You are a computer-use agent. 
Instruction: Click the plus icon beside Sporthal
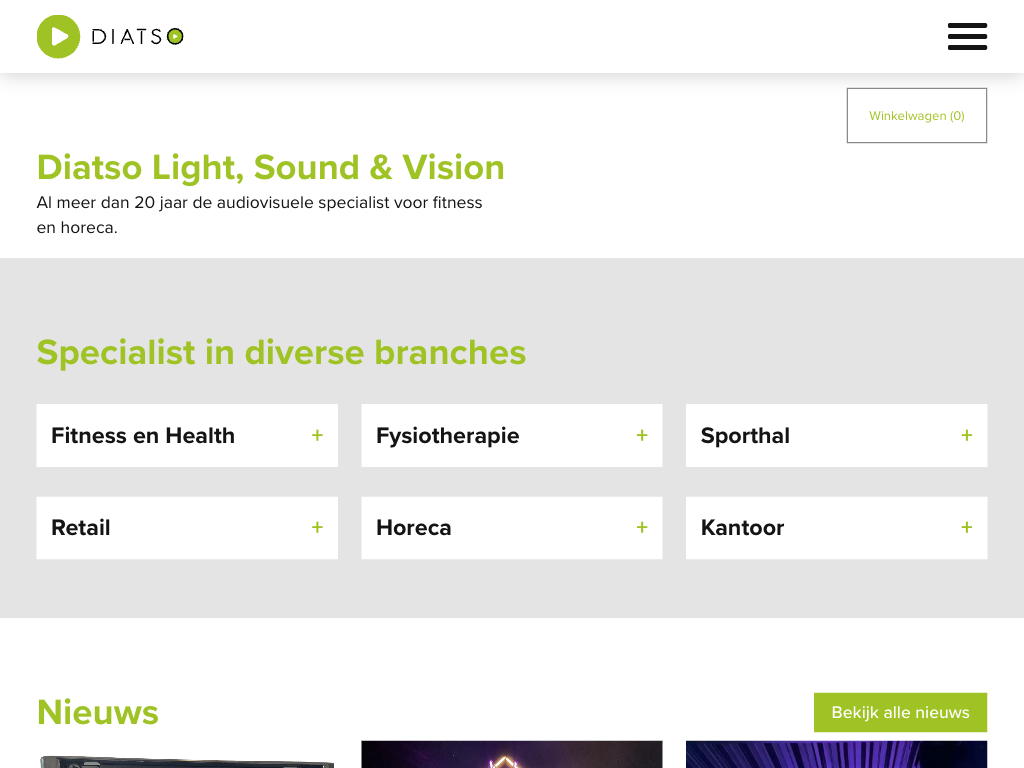tap(966, 435)
